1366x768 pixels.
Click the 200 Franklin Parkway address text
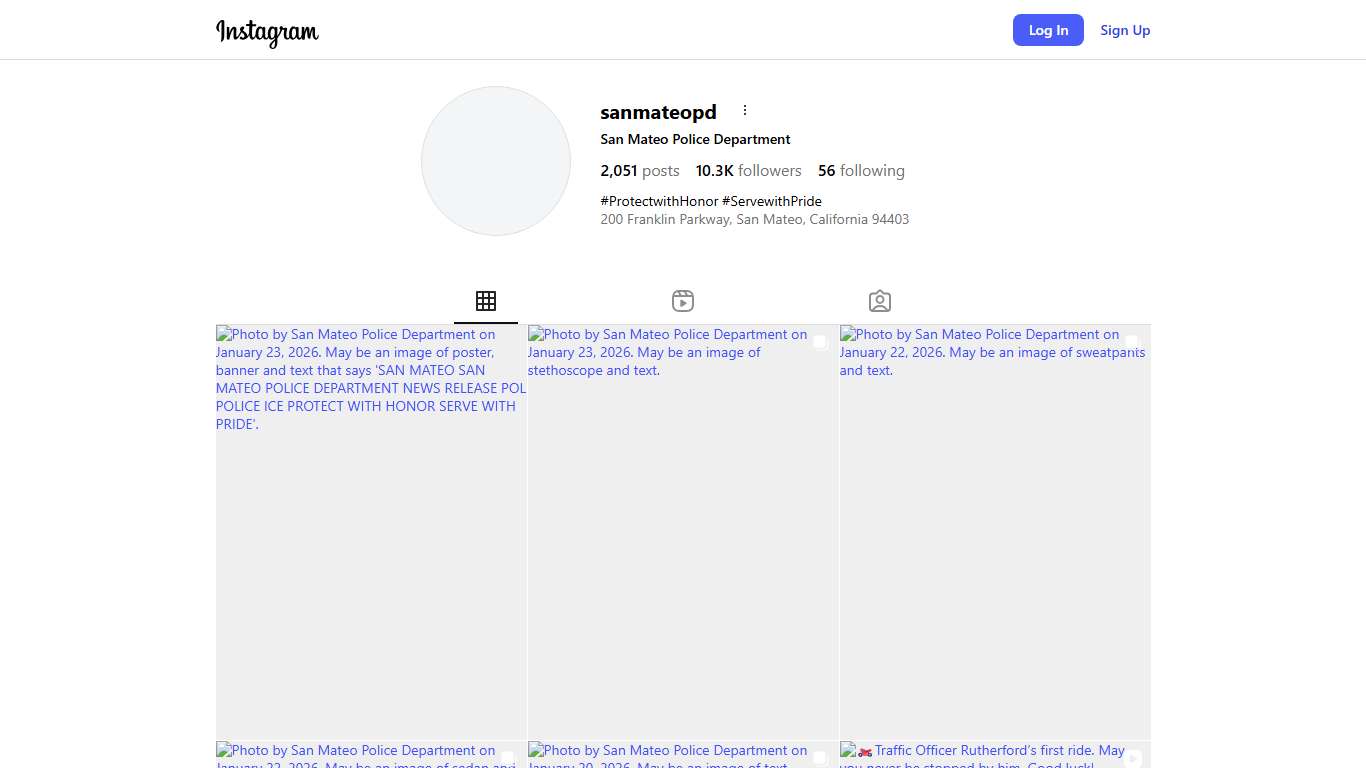(754, 219)
